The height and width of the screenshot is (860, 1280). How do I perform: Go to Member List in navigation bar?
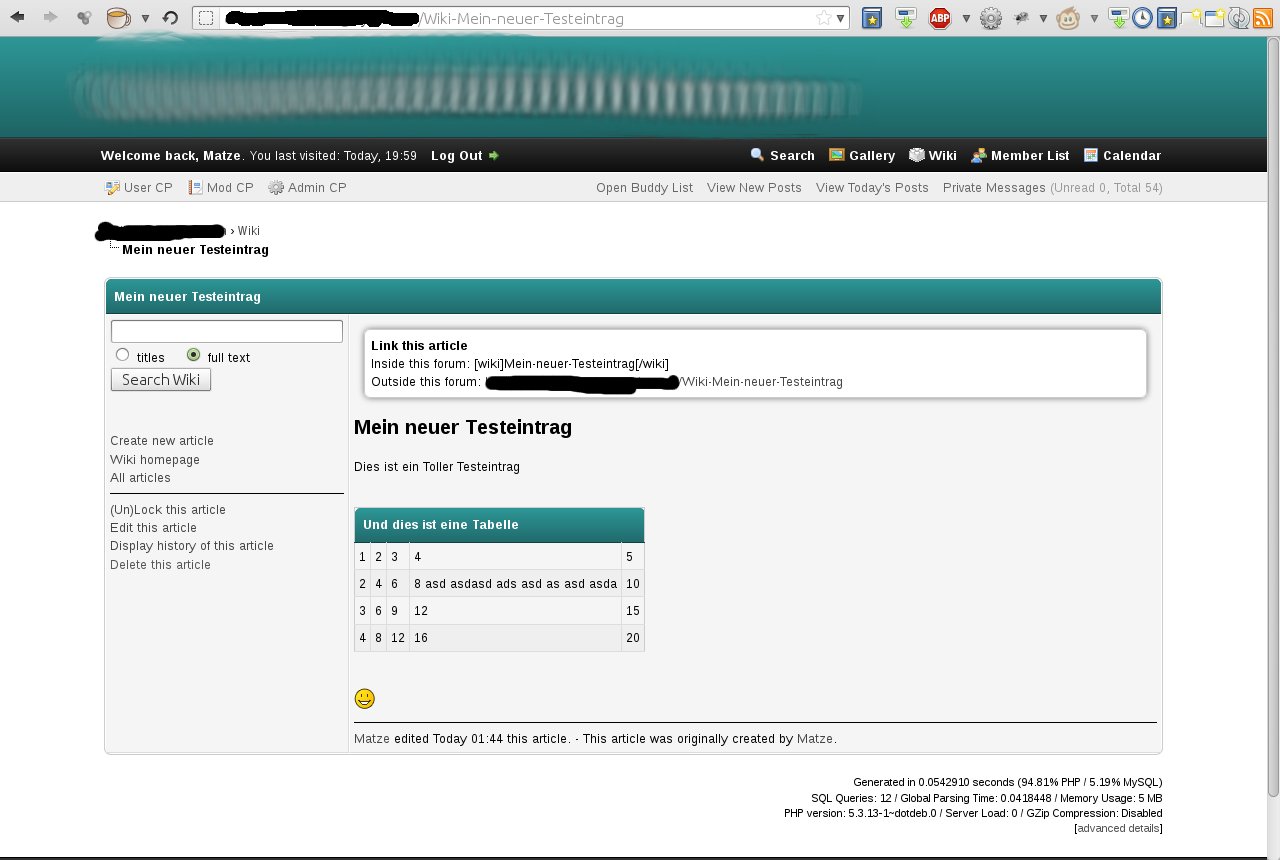(1020, 155)
